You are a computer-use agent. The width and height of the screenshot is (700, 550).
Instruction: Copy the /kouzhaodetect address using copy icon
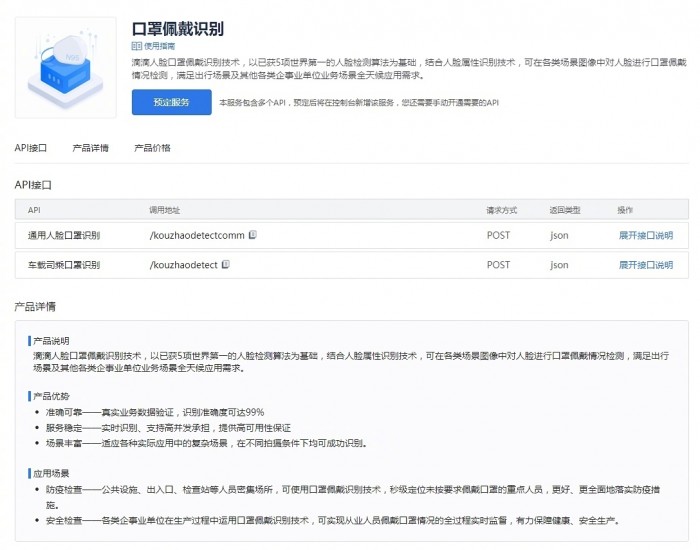(x=226, y=265)
